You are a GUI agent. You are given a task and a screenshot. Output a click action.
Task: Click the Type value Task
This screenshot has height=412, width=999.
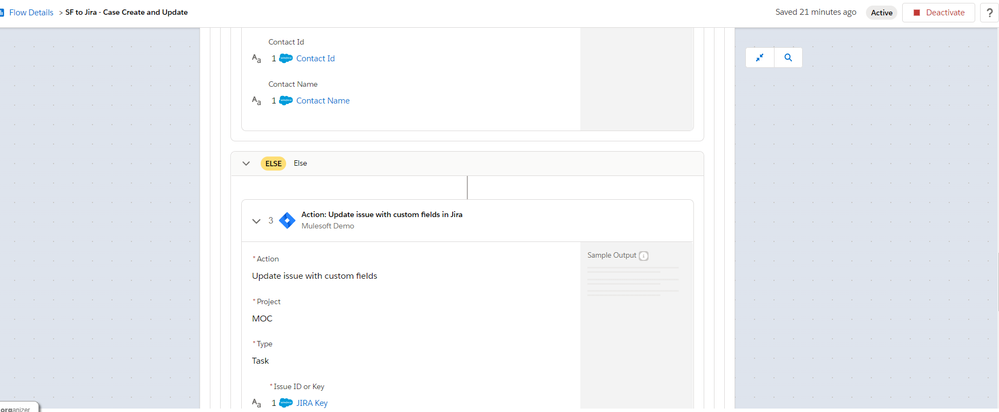click(x=261, y=361)
